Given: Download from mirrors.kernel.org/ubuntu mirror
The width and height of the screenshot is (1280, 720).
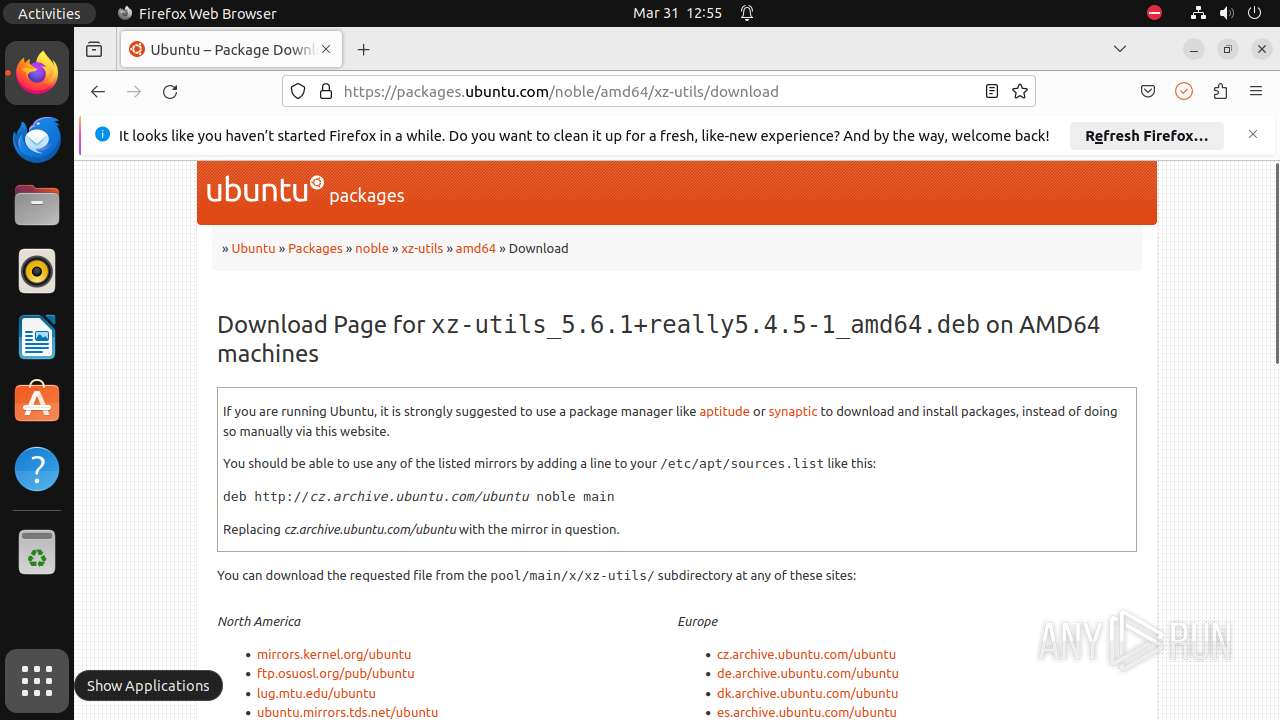Looking at the screenshot, I should point(334,654).
